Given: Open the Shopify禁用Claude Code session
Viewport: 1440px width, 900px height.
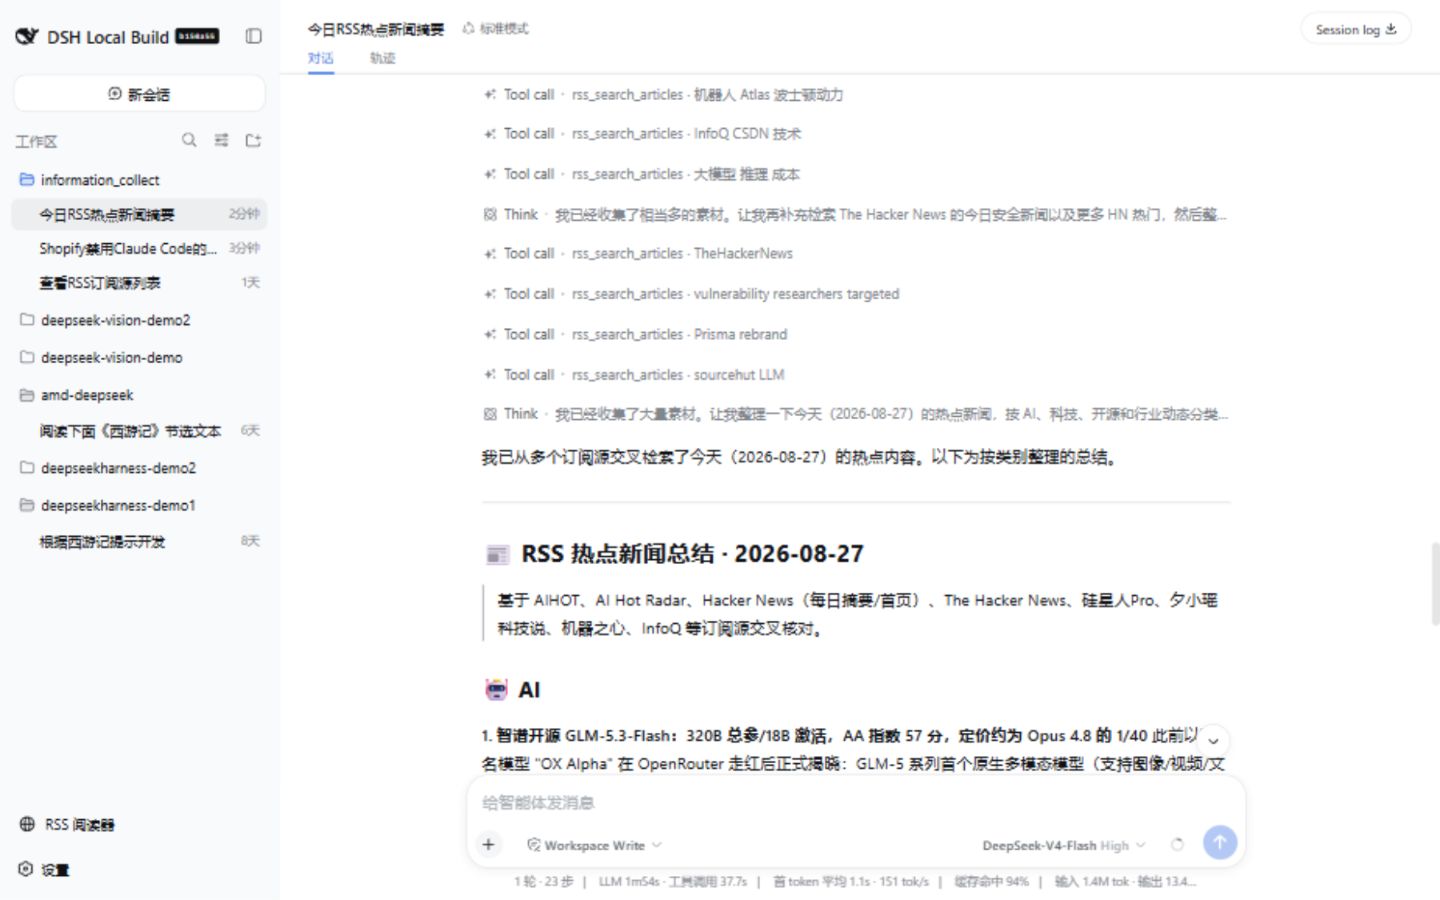Looking at the screenshot, I should 139,248.
